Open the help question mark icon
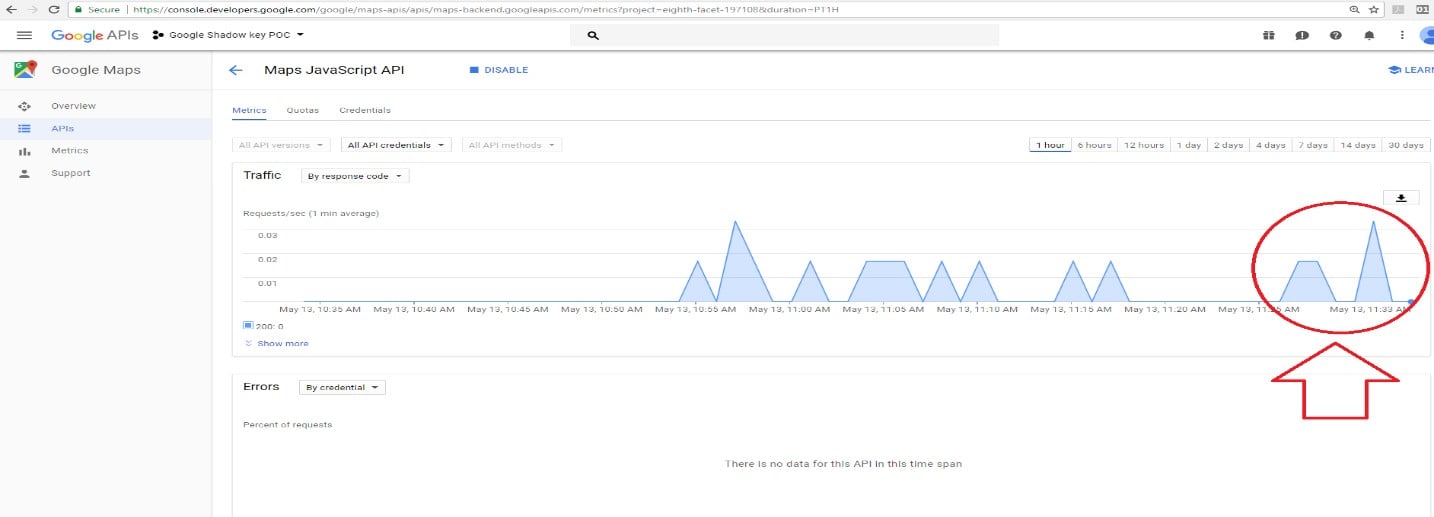This screenshot has width=1434, height=517. pyautogui.click(x=1335, y=35)
